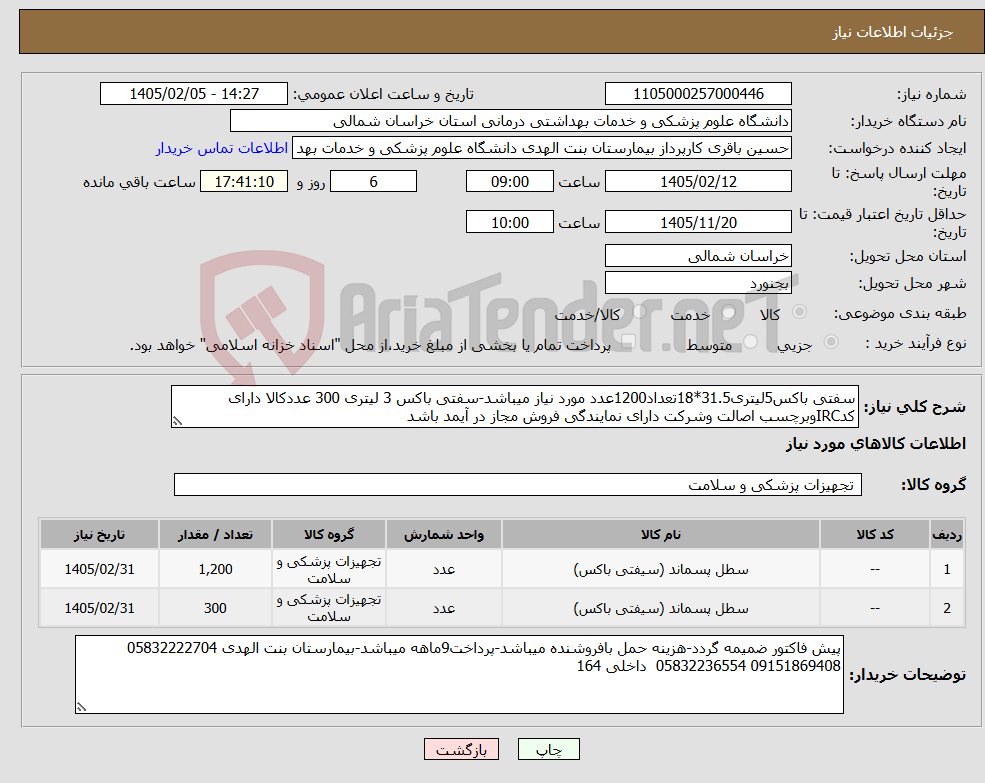This screenshot has width=985, height=783.
Task: Click the واحد شمارش column header
Action: 444,534
